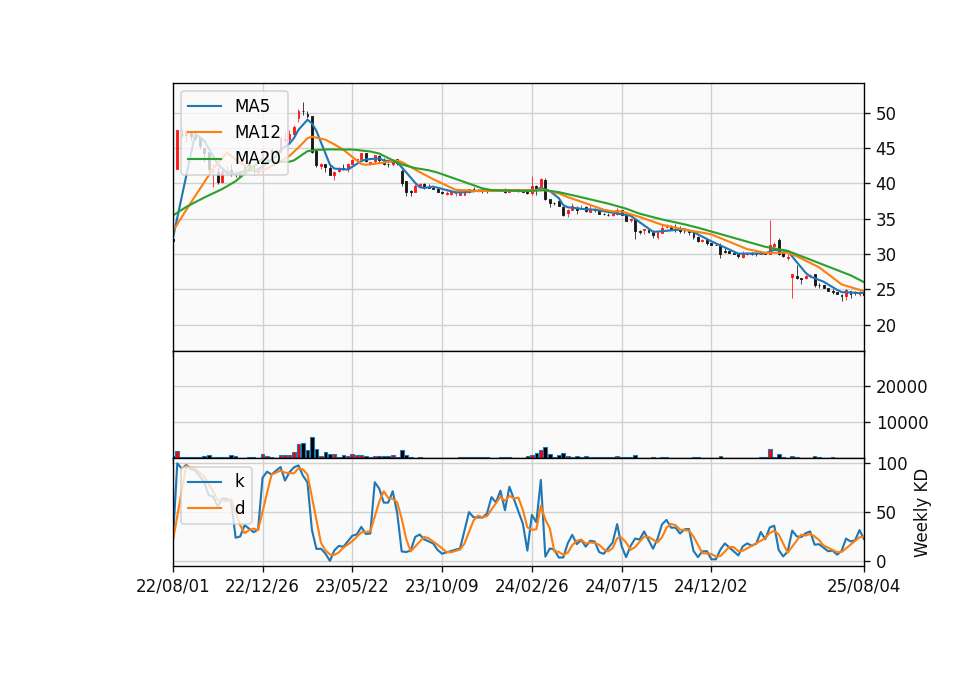Click the 22/12/26 date label
Viewport: 960px width, 690px height.
[x=262, y=586]
